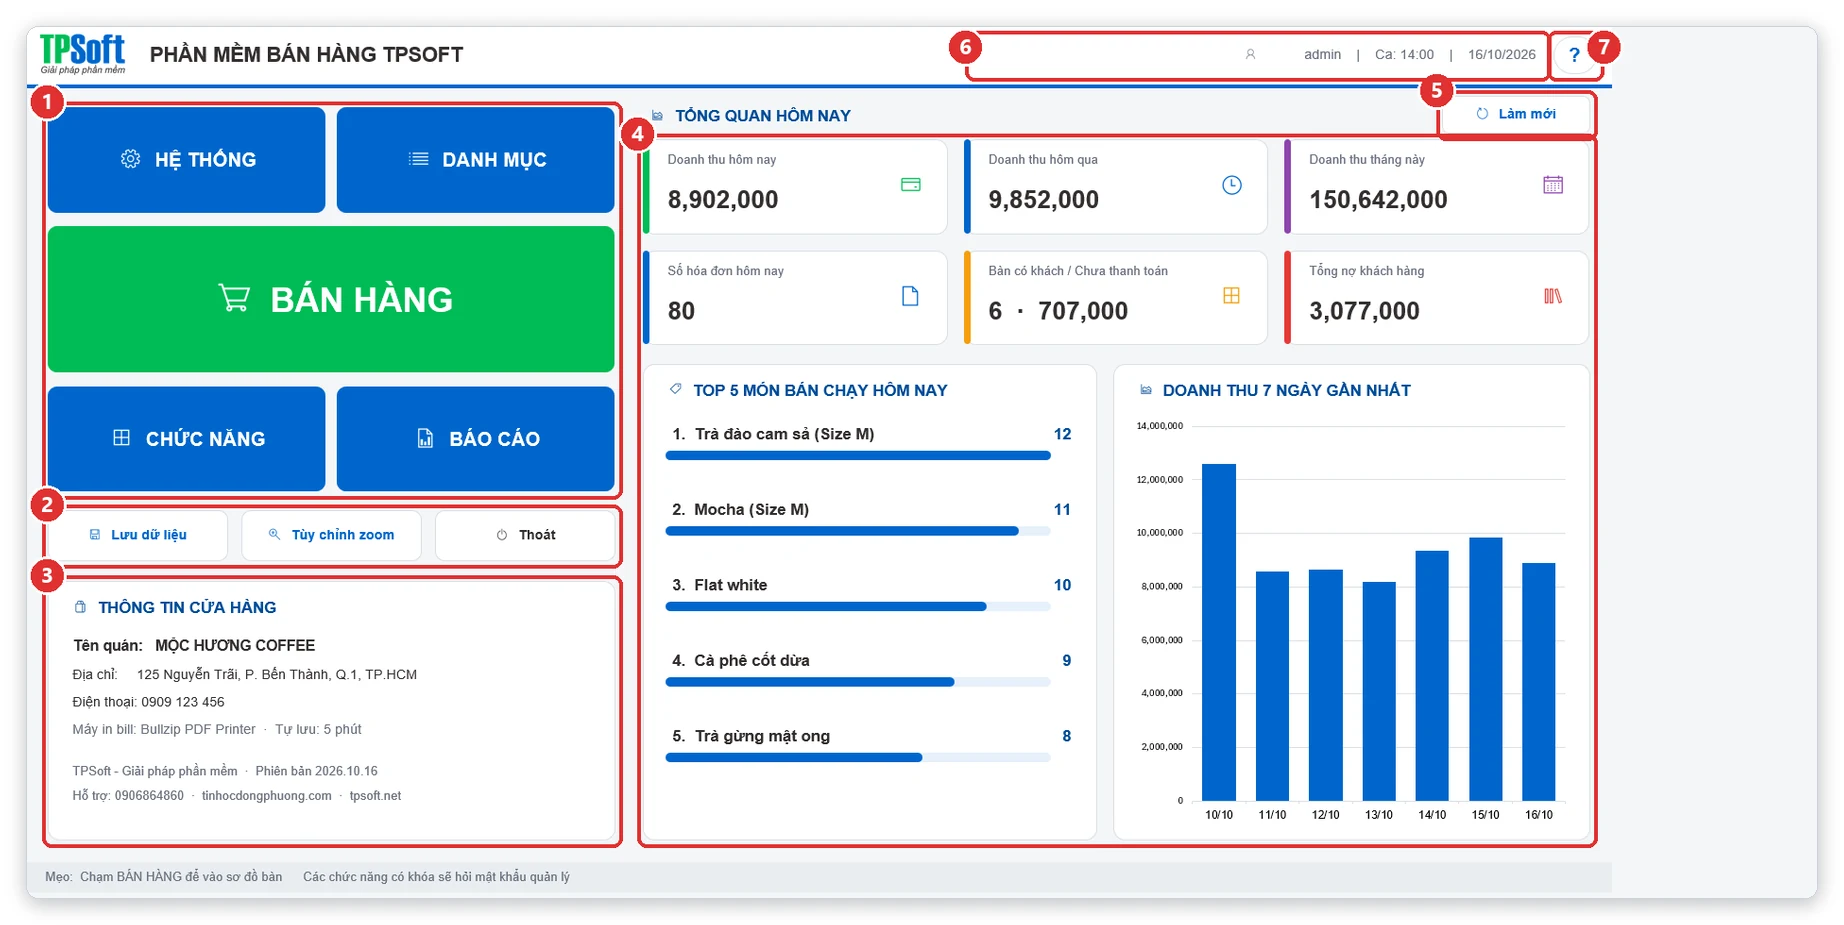Click the chart icon beside DOANH THU 7 NGÀY

1146,390
